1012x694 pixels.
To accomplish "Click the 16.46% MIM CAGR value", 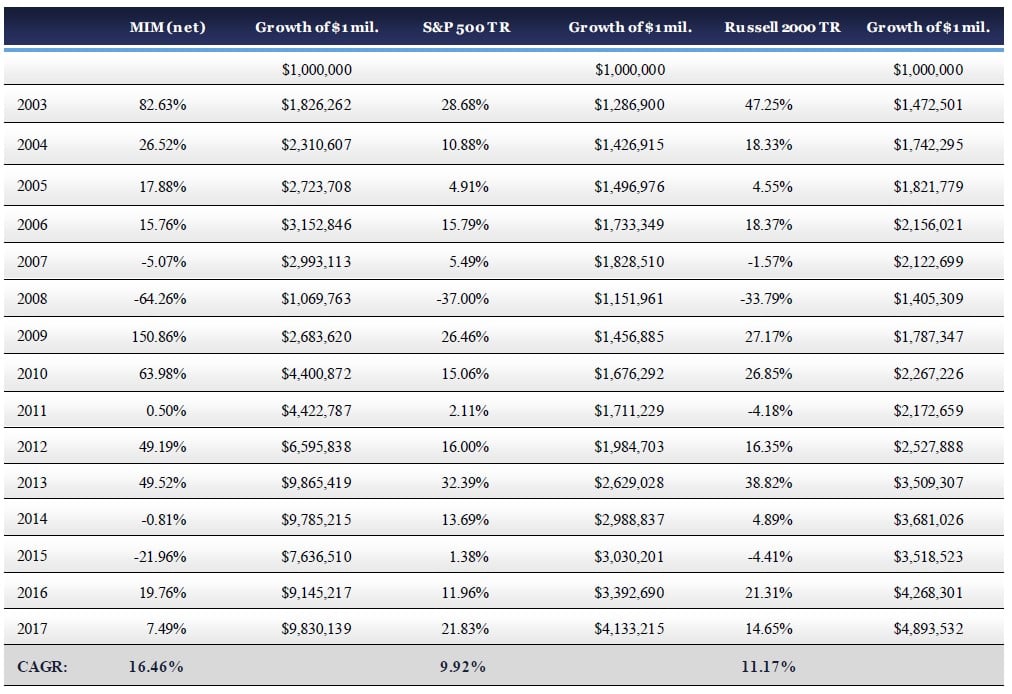I will point(156,666).
